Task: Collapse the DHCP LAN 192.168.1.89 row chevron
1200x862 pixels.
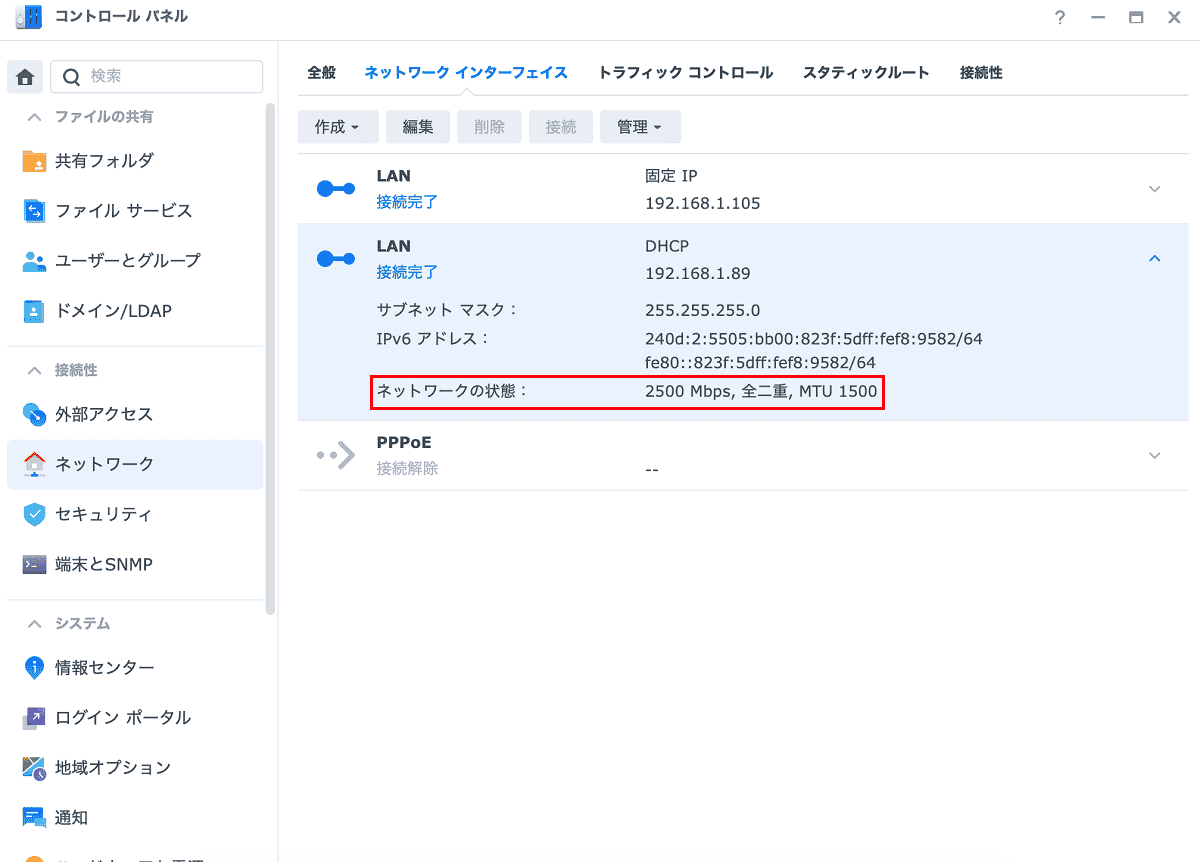Action: (1154, 259)
